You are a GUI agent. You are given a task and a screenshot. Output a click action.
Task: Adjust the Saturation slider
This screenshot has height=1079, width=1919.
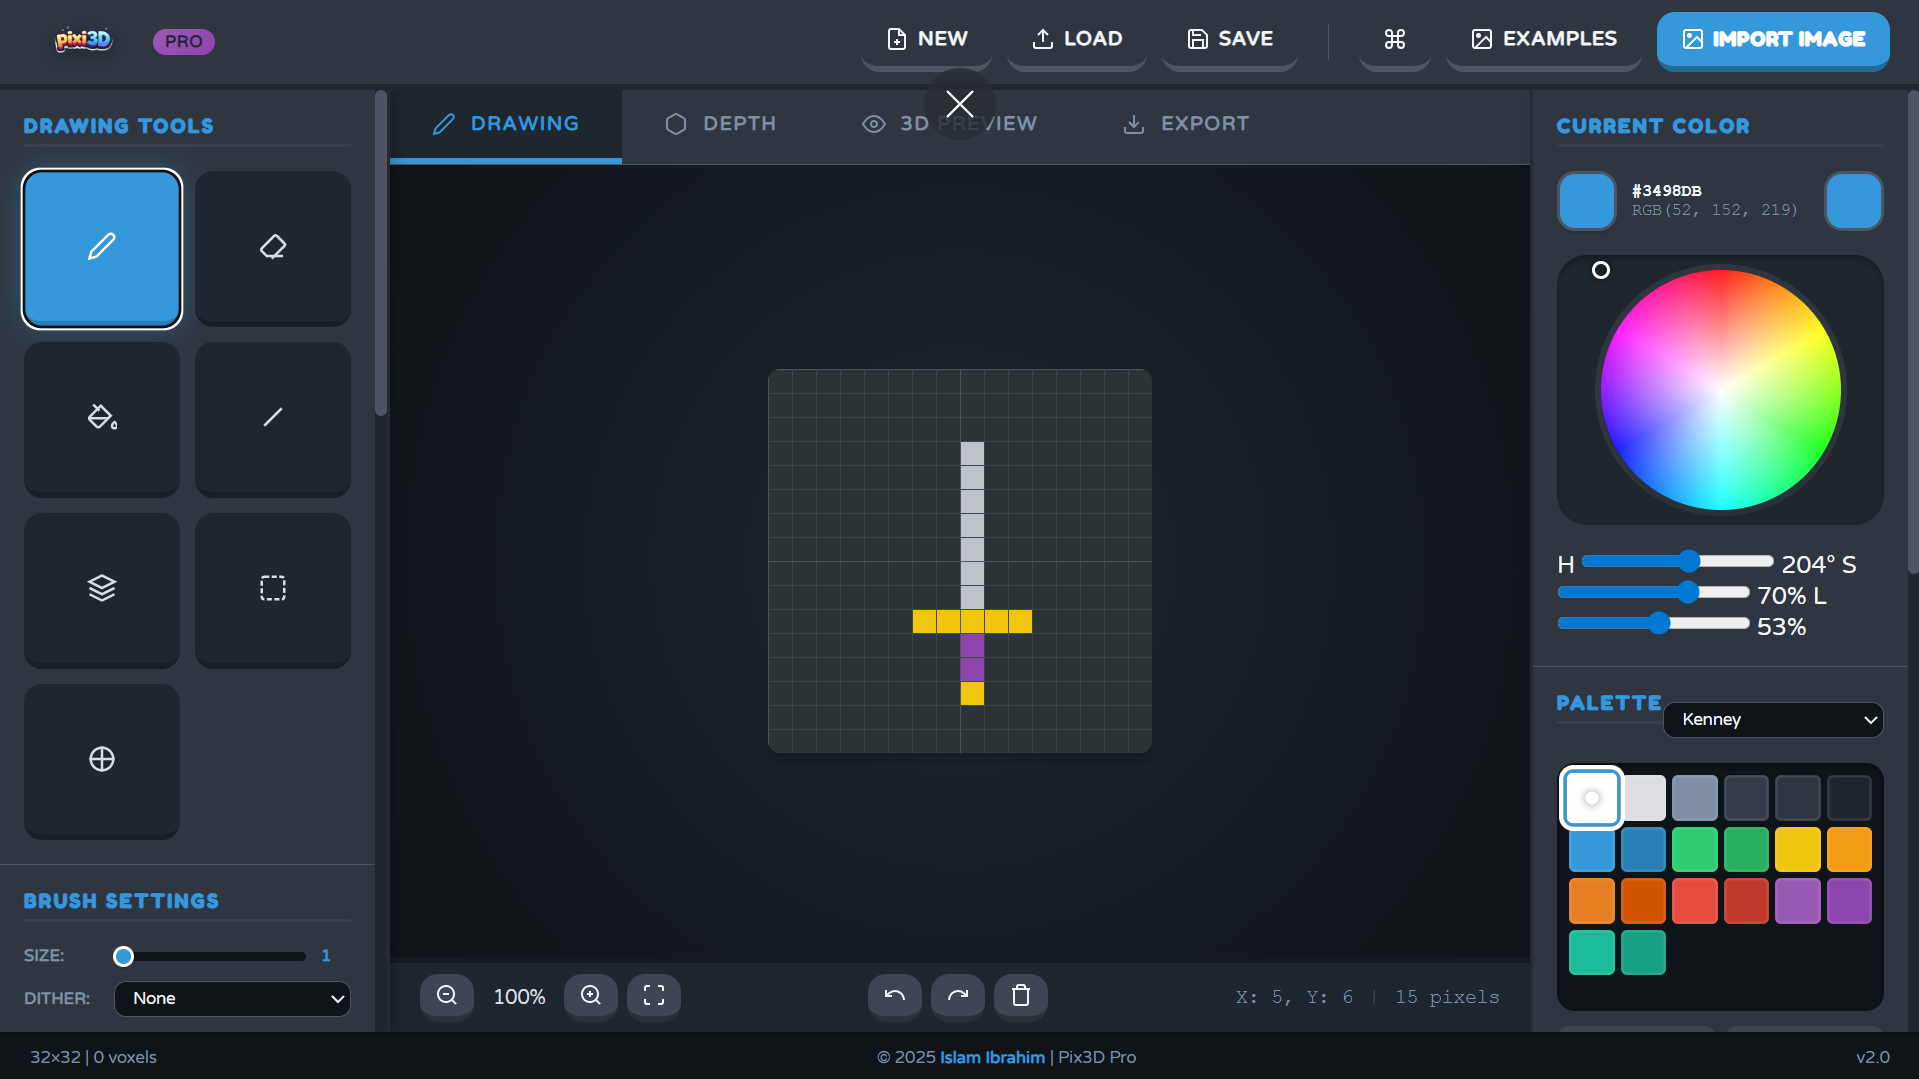(x=1653, y=593)
